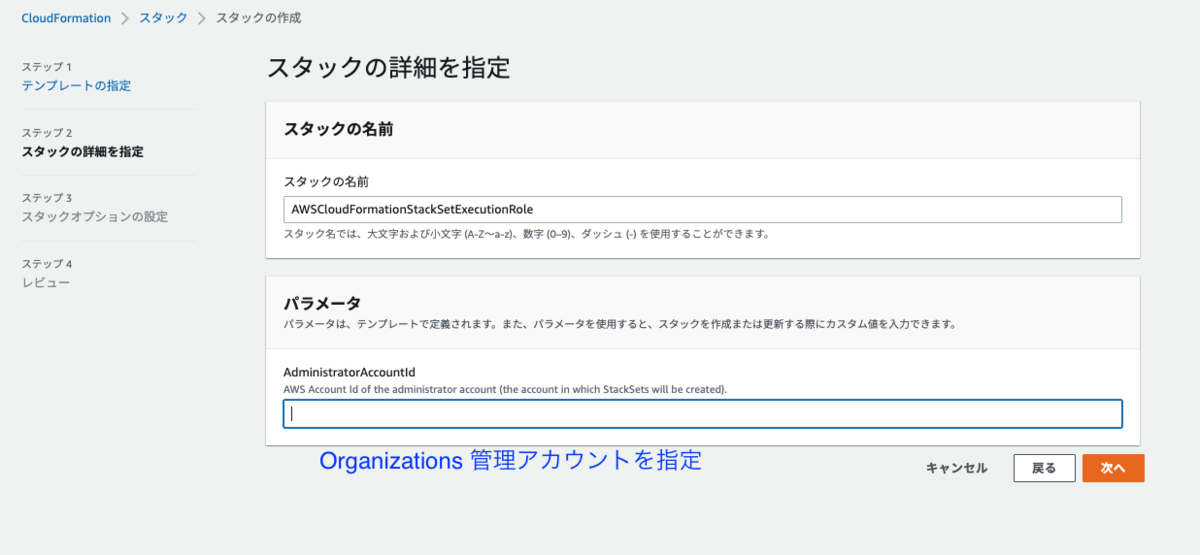Click the キャンセル button
Screen dimensions: 1200x555
(956, 468)
